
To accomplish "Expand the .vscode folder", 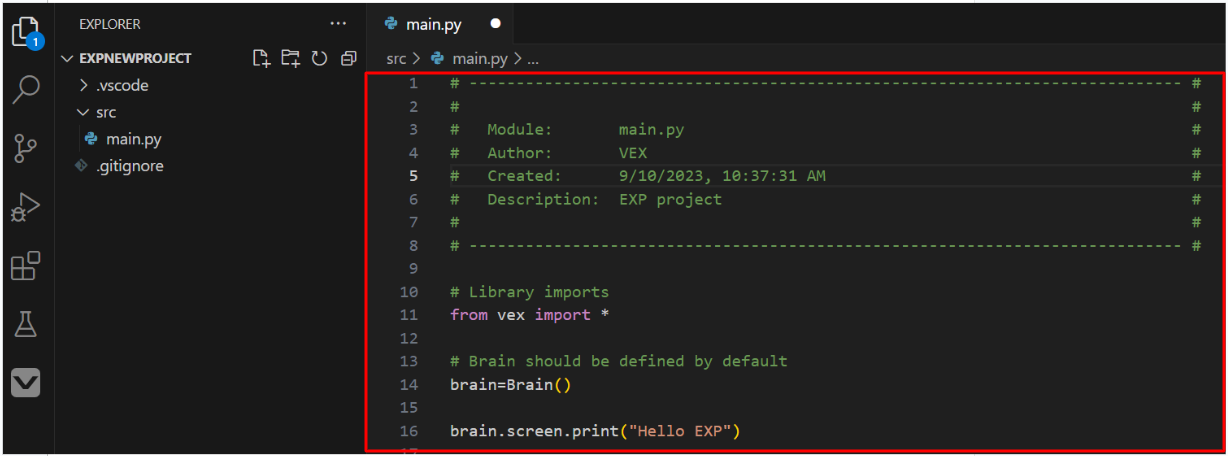I will click(122, 85).
